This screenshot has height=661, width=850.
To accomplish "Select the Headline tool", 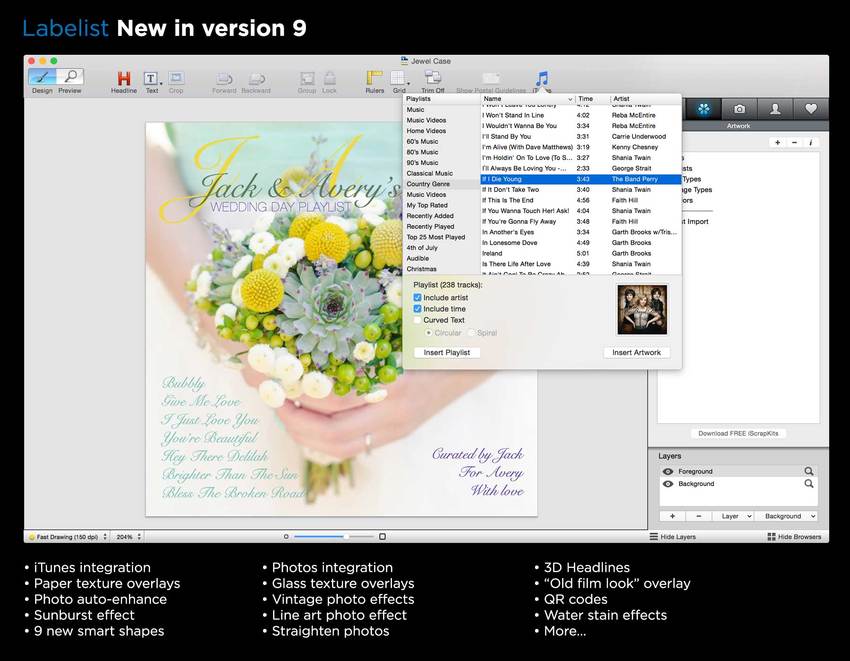I will pos(124,79).
